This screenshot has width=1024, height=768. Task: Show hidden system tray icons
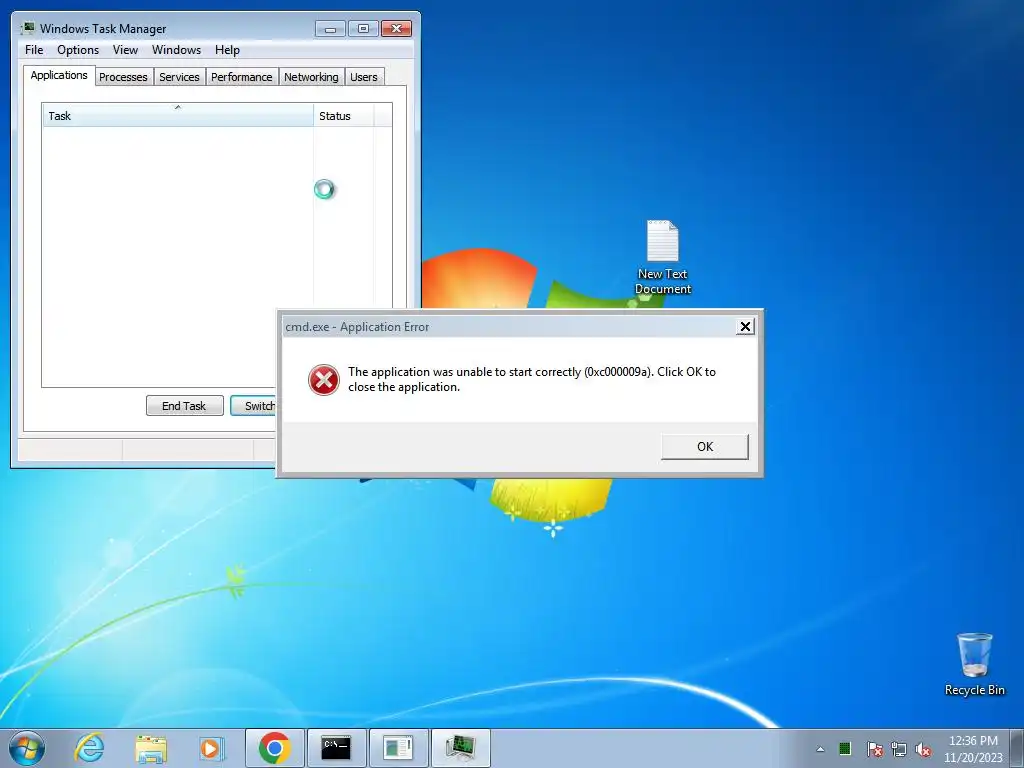pos(820,749)
